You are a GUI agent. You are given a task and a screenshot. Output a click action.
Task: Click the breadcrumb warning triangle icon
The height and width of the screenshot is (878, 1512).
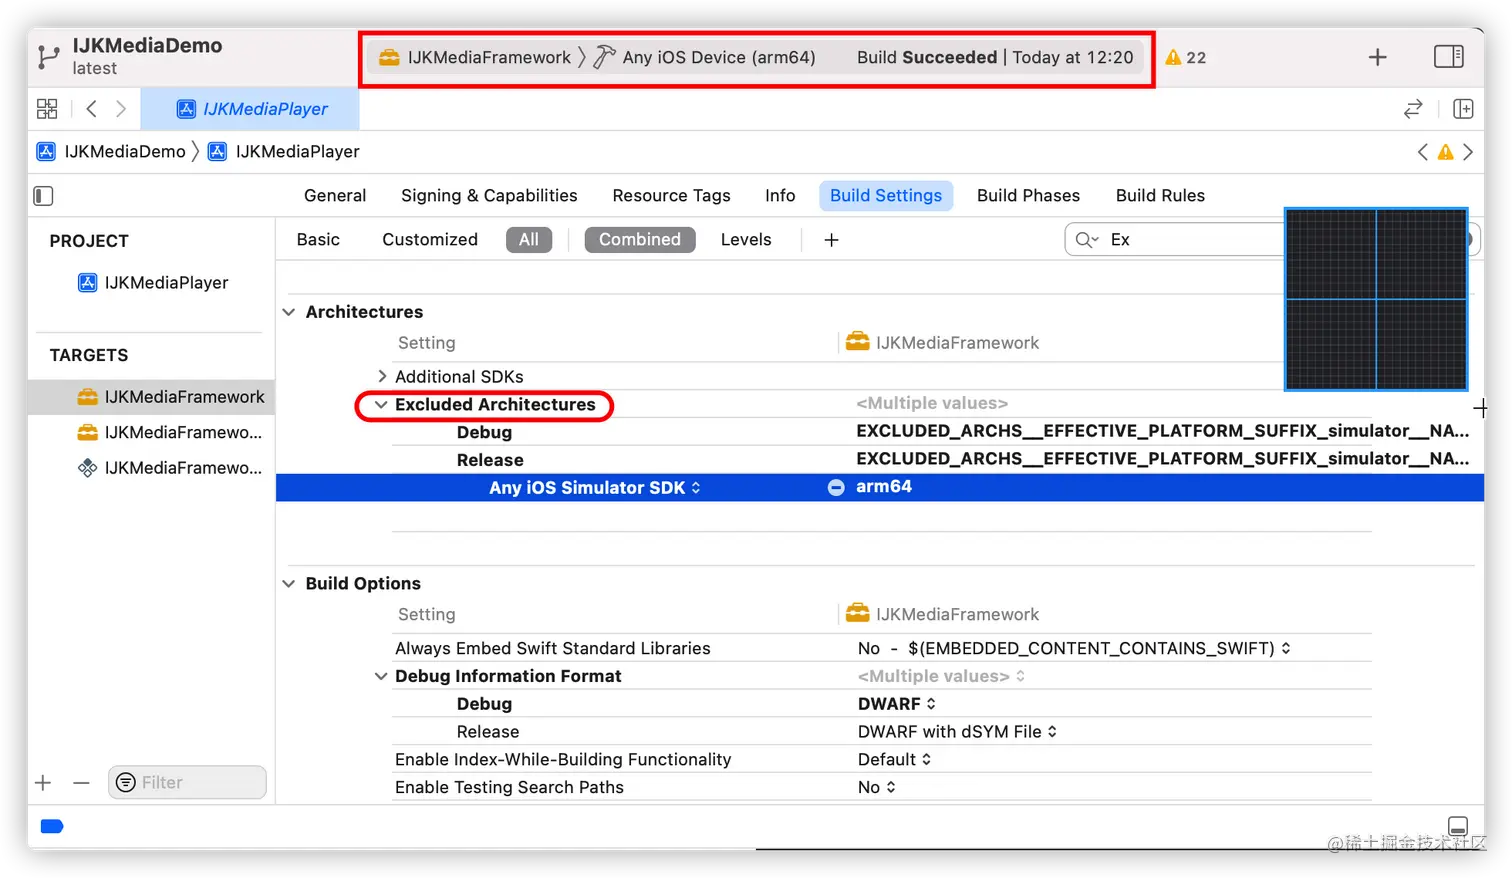[x=1445, y=152]
